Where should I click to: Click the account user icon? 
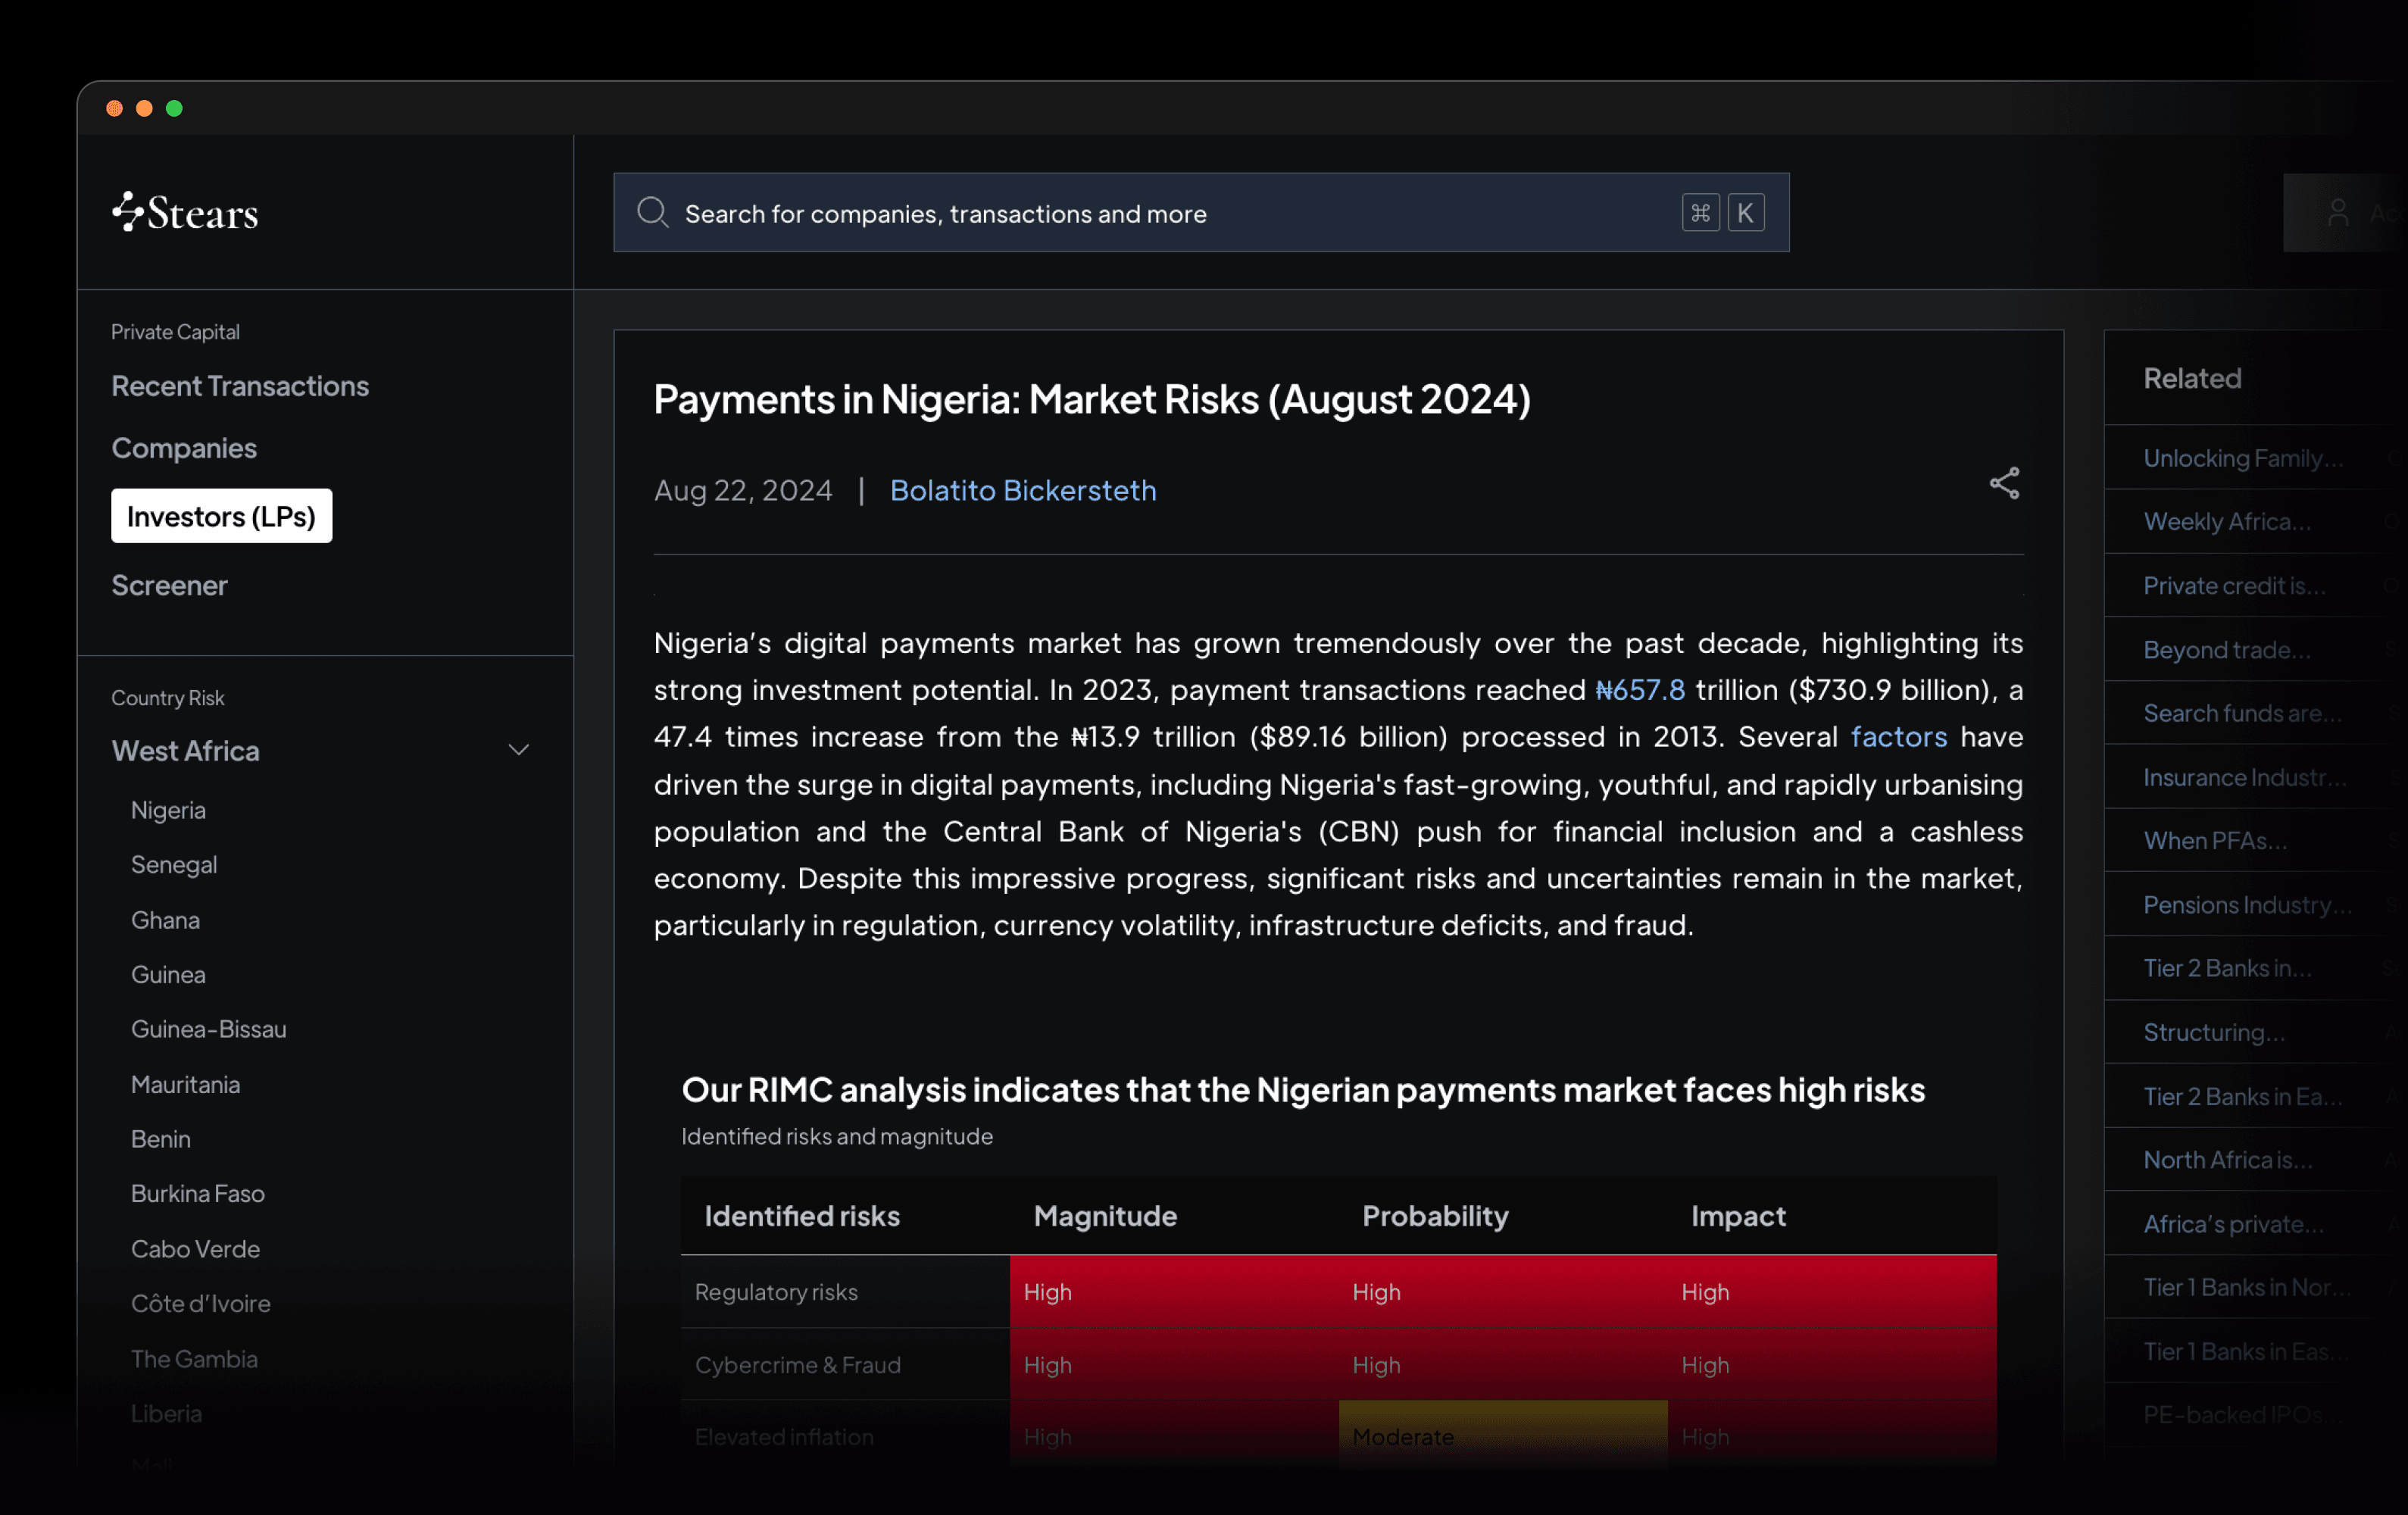[2338, 213]
